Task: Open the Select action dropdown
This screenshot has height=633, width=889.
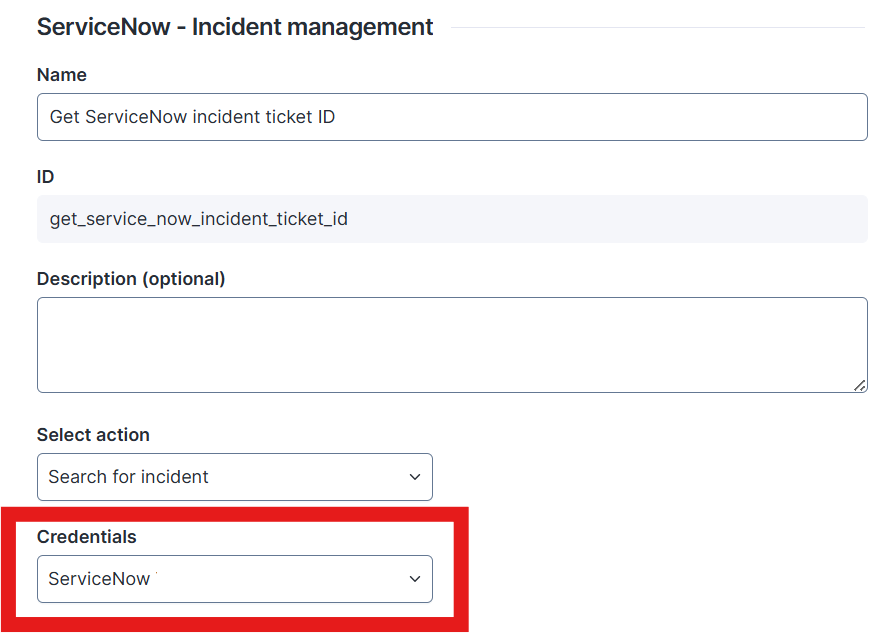Action: coord(234,477)
